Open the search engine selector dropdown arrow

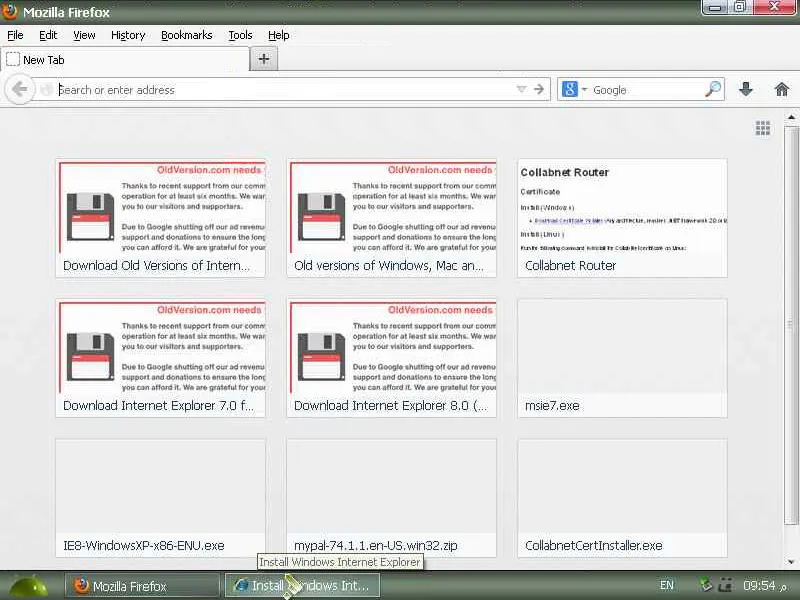point(584,89)
